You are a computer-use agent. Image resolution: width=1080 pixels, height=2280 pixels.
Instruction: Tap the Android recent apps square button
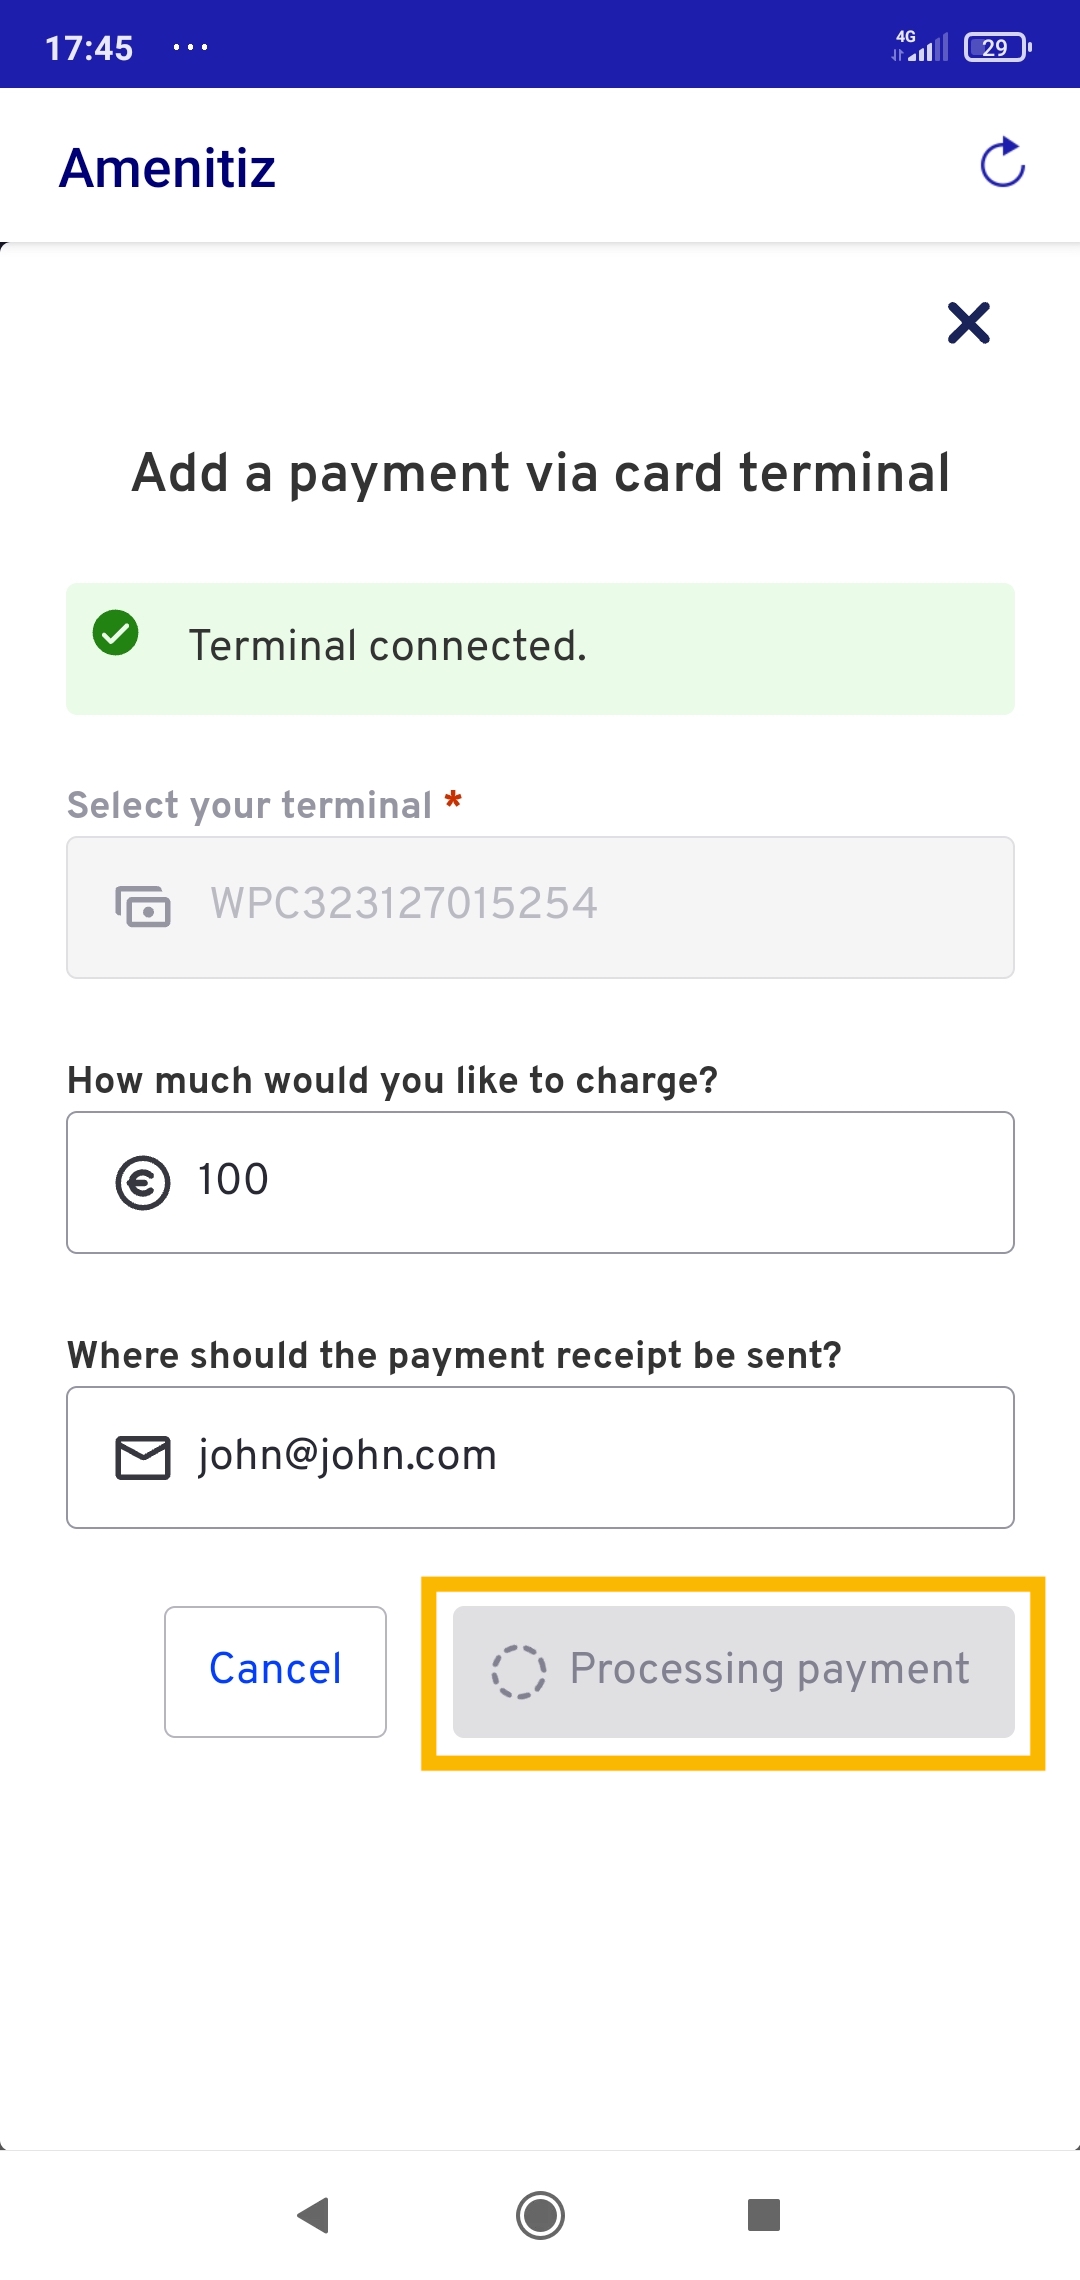pyautogui.click(x=764, y=2215)
